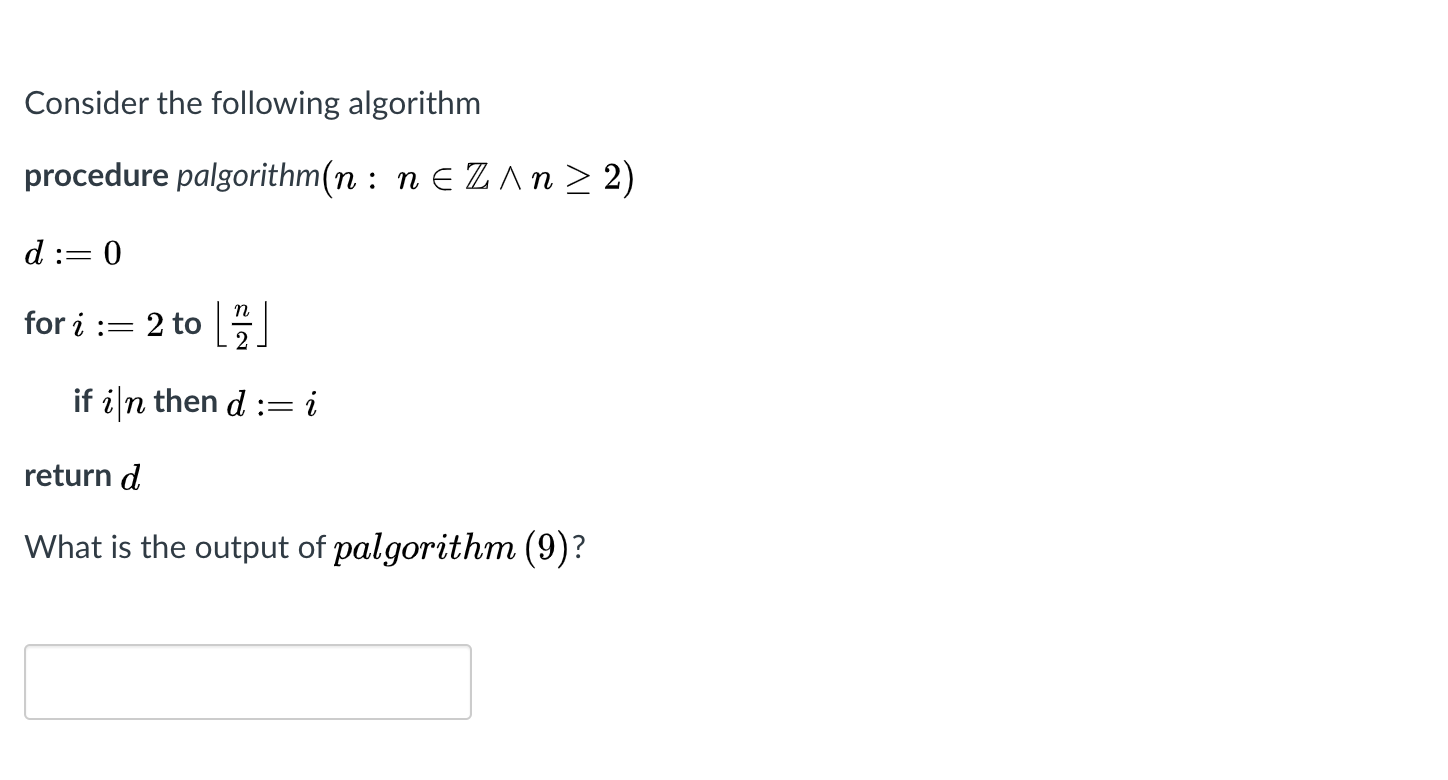Select the return d statement

pyautogui.click(x=81, y=475)
